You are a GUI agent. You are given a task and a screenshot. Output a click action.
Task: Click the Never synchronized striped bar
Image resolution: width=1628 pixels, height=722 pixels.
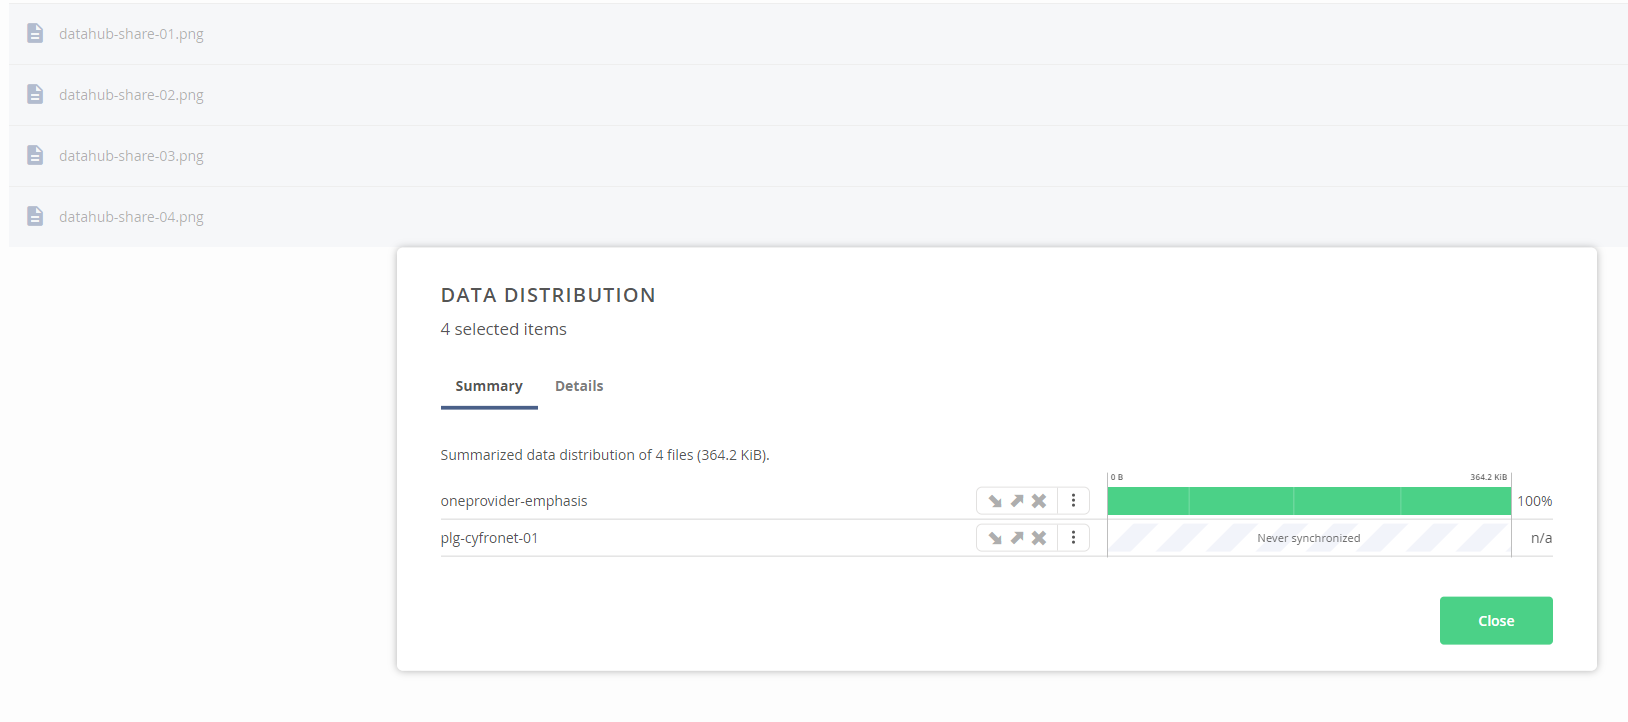coord(1308,538)
